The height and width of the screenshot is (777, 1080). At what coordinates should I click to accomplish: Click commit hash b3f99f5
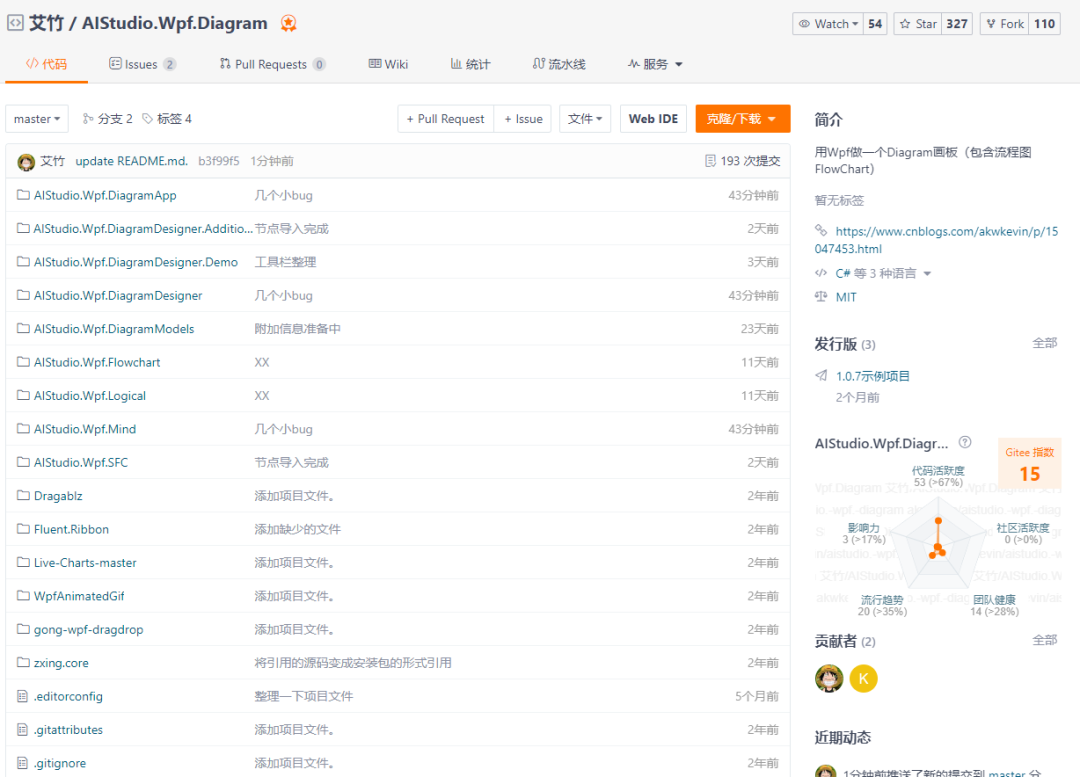pyautogui.click(x=219, y=160)
